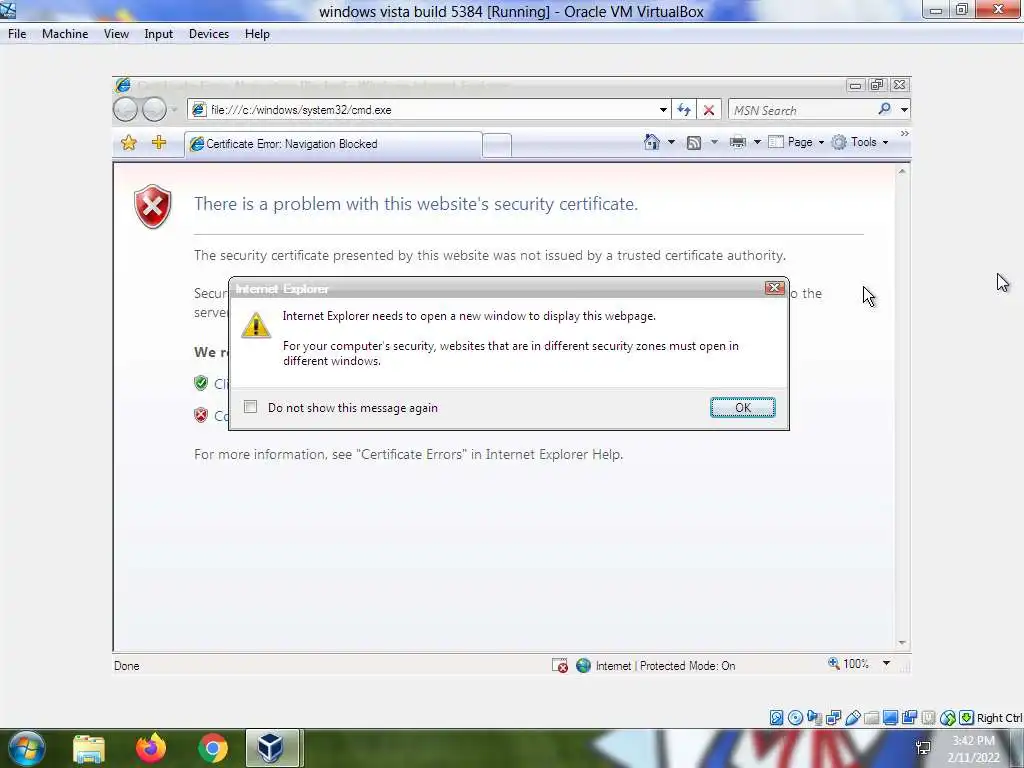This screenshot has width=1024, height=768.
Task: Click the VirtualBox display indicator icon
Action: [x=890, y=718]
